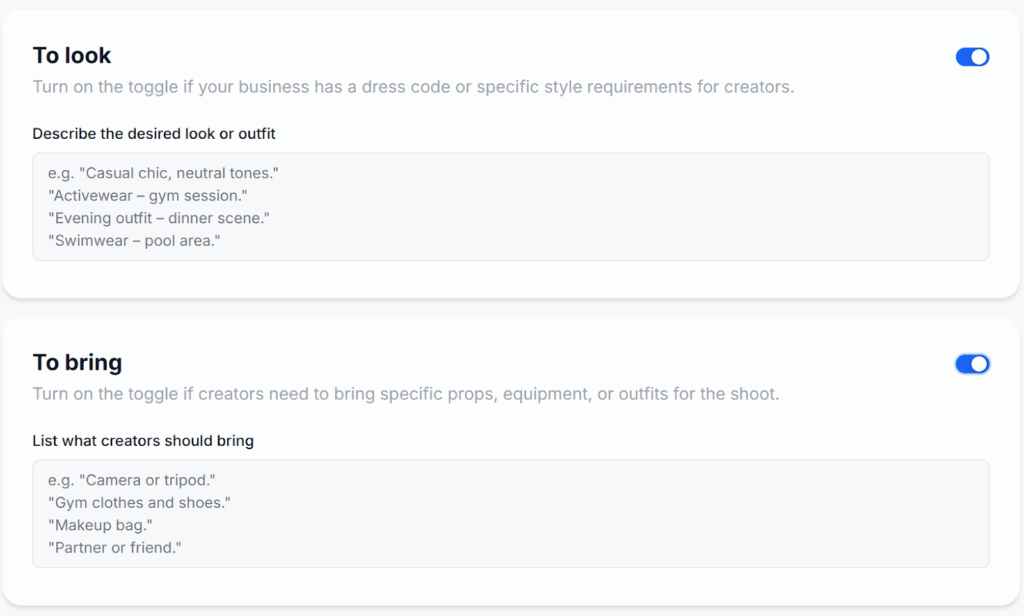
Task: Click the white knob on To bring switch
Action: [980, 364]
